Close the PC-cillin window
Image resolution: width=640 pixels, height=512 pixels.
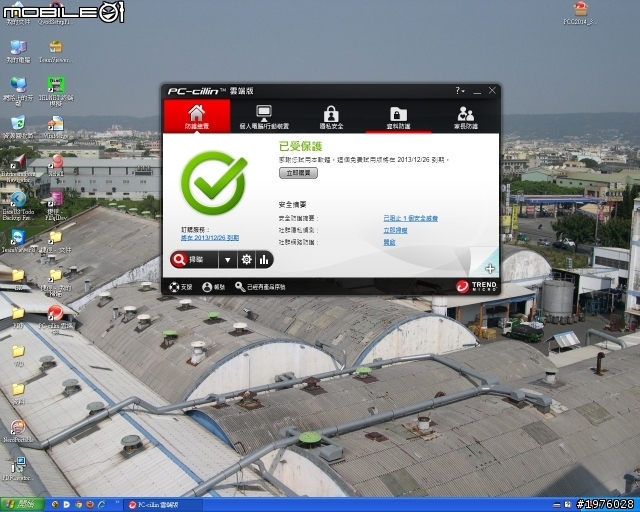tap(492, 91)
